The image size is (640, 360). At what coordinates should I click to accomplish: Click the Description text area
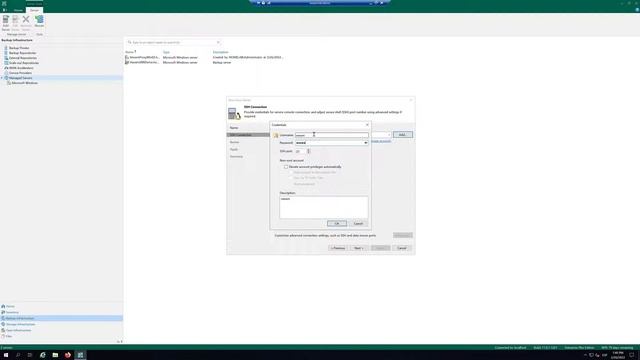324,207
